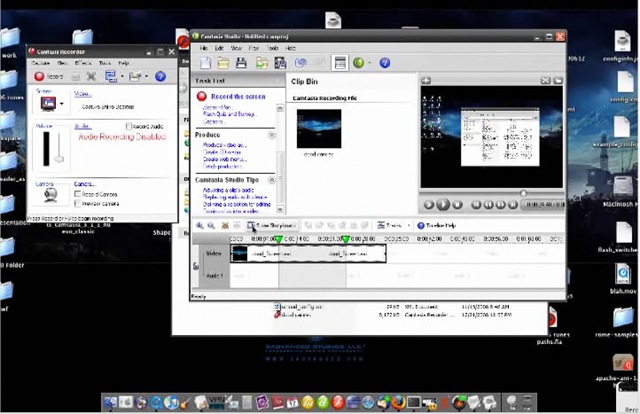Click Record the screen link in Task List

[238, 96]
